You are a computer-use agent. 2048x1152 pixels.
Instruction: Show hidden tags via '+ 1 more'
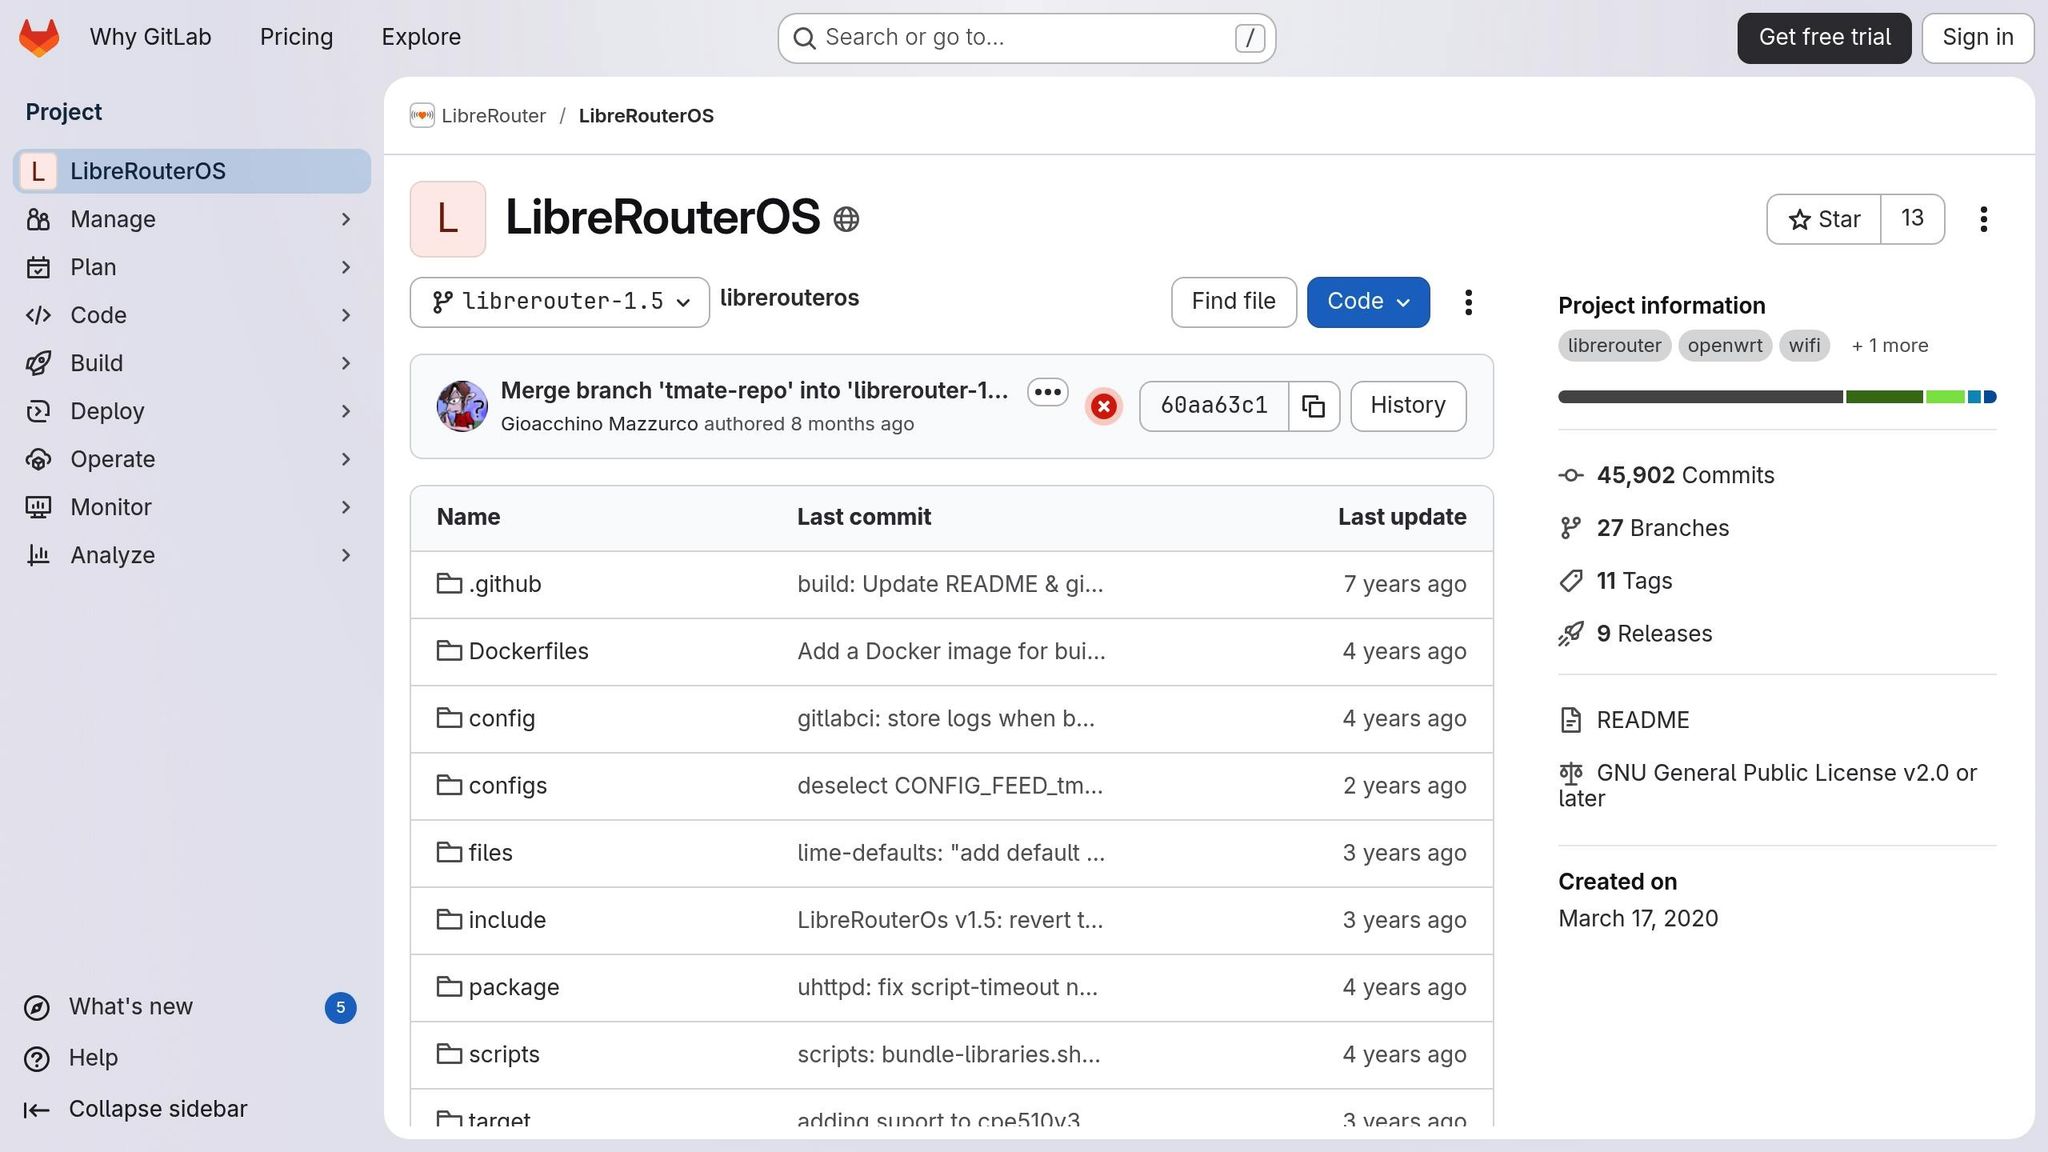click(1888, 345)
